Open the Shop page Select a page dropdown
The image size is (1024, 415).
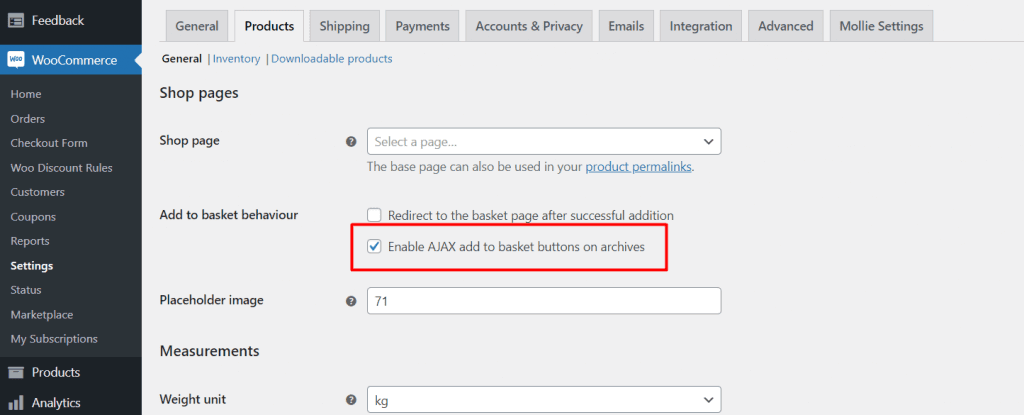coord(544,141)
